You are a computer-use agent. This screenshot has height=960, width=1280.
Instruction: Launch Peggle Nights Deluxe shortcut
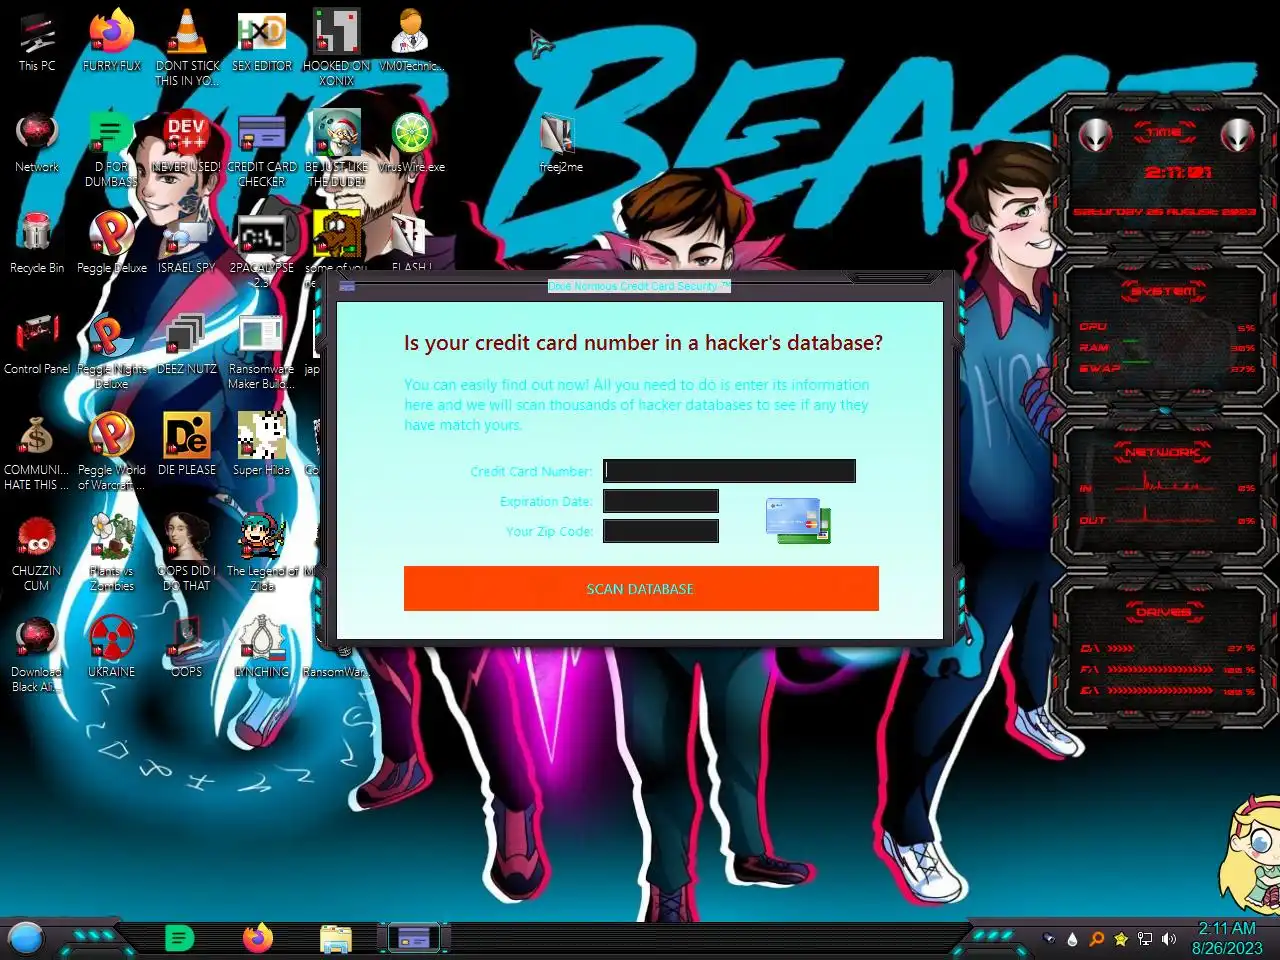coord(112,351)
